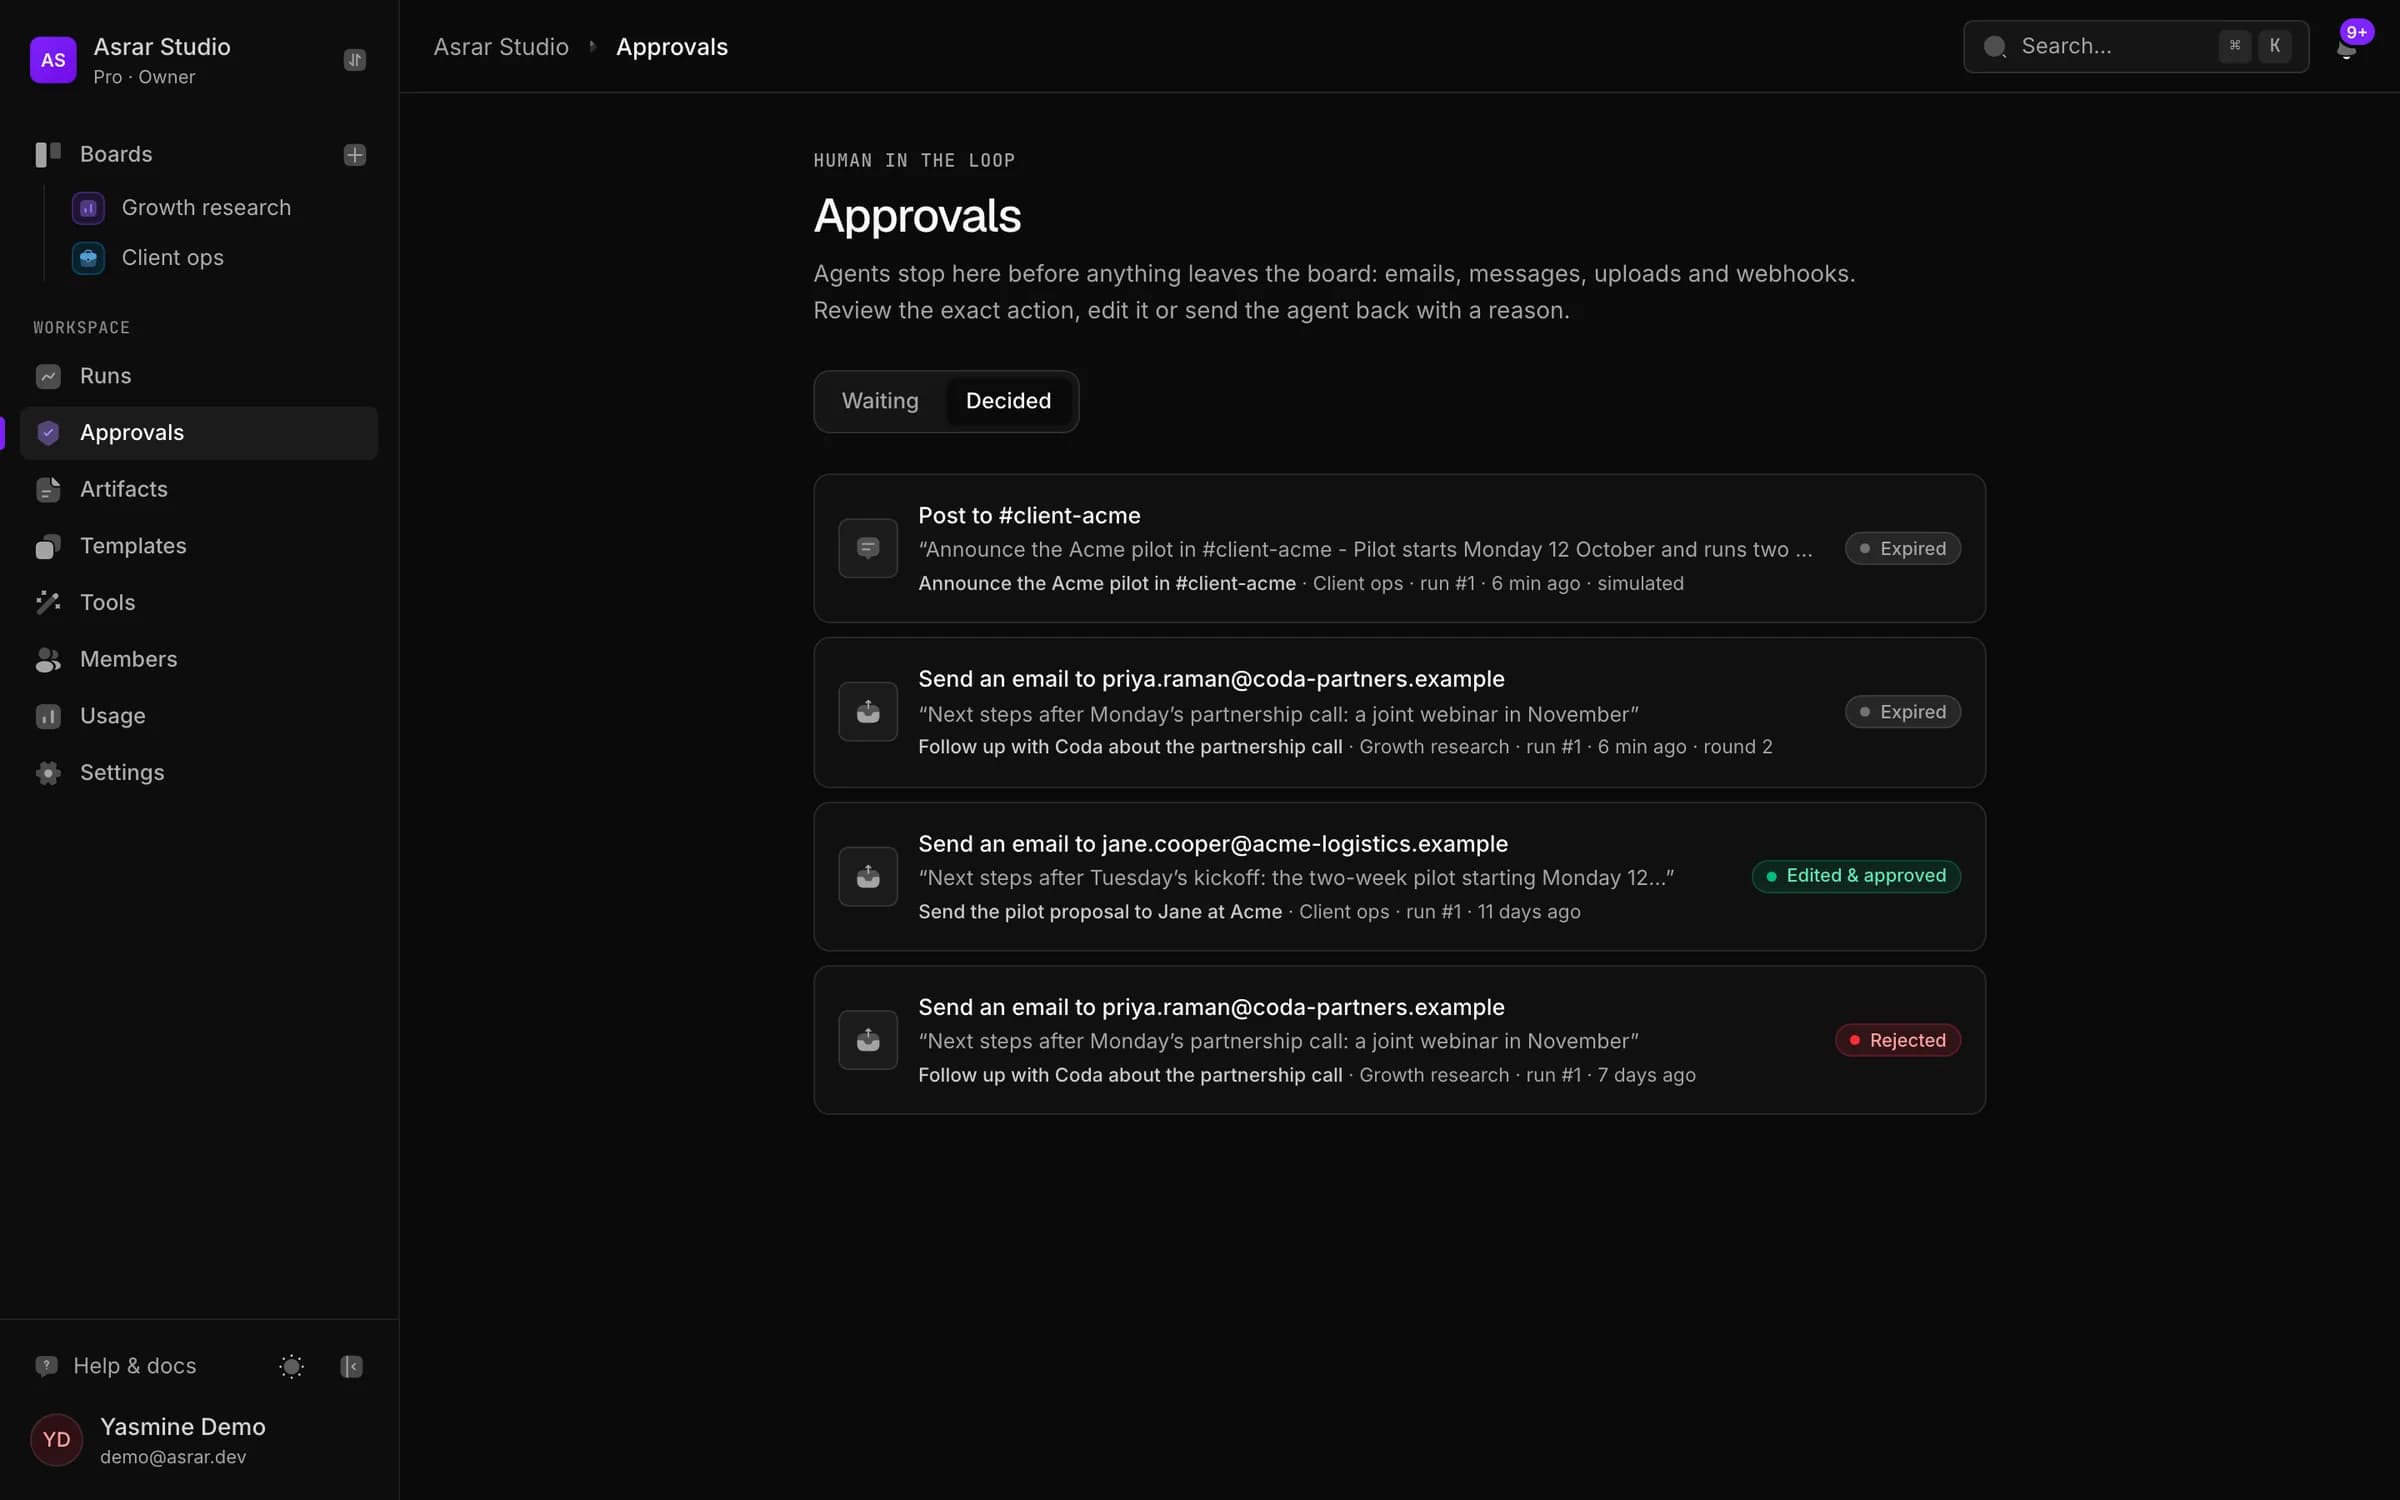Open the Growth research board
This screenshot has height=1500, width=2400.
click(206, 208)
